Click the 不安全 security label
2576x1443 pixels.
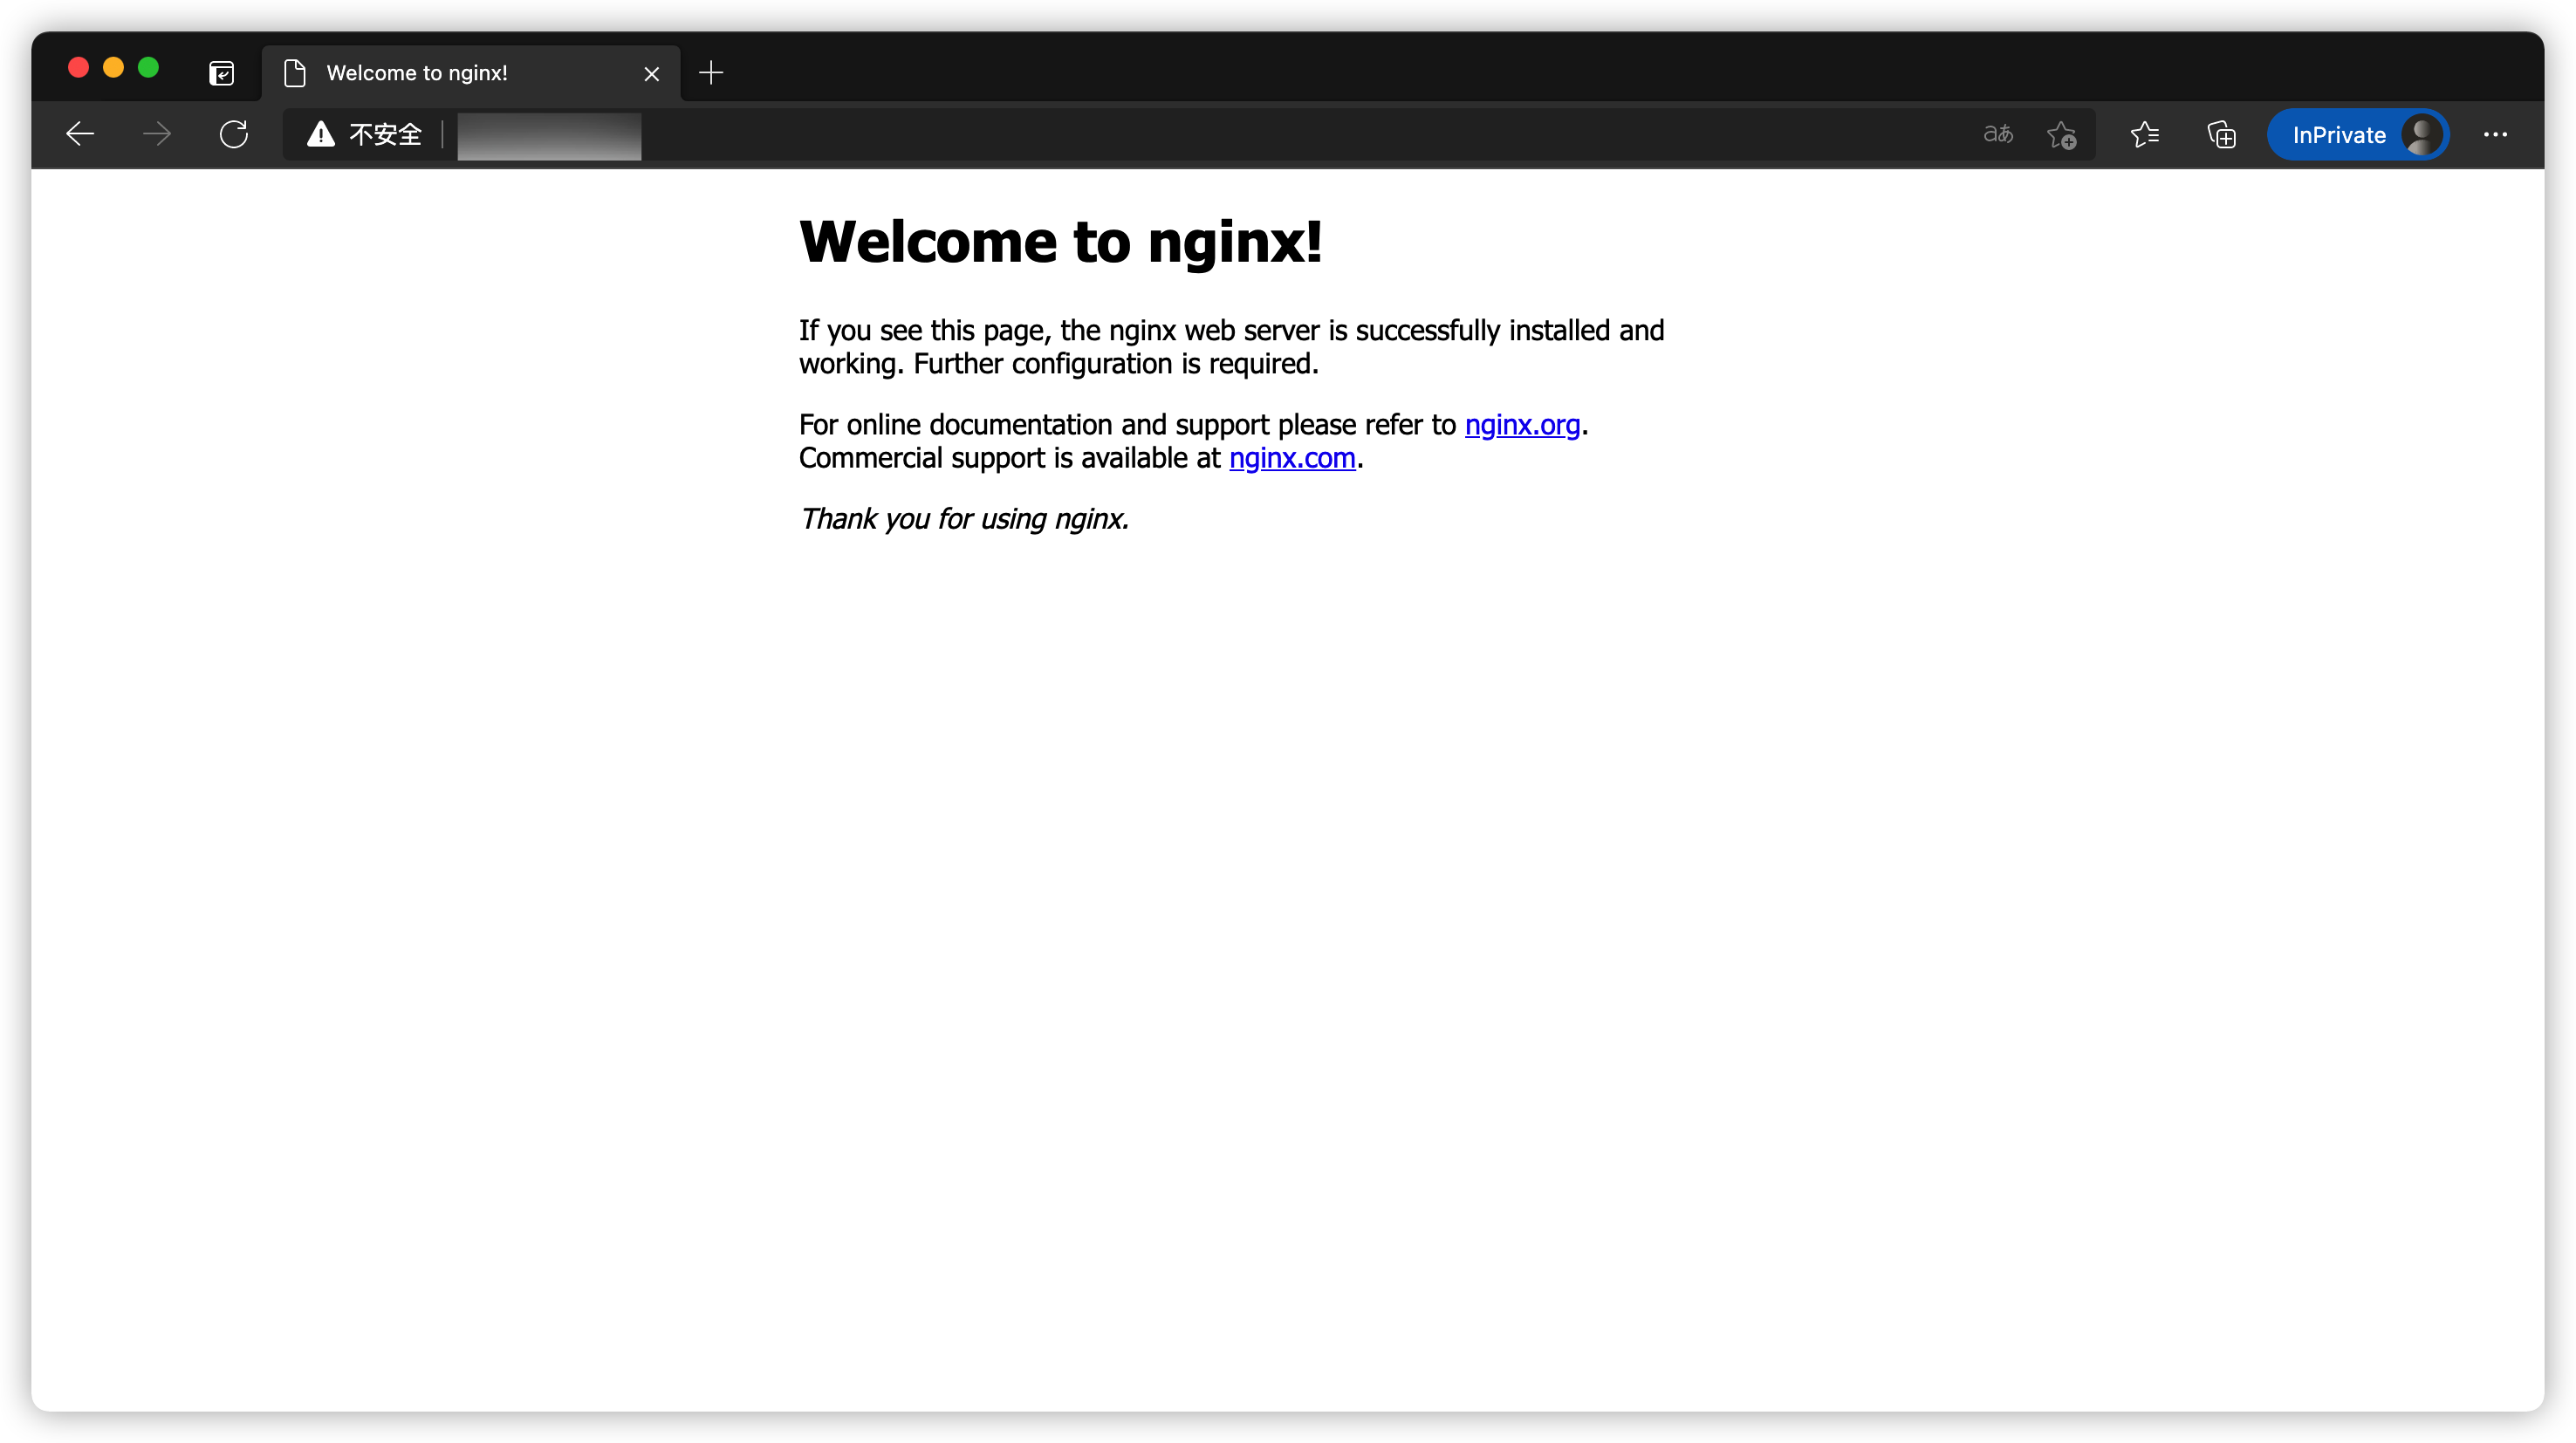click(385, 134)
